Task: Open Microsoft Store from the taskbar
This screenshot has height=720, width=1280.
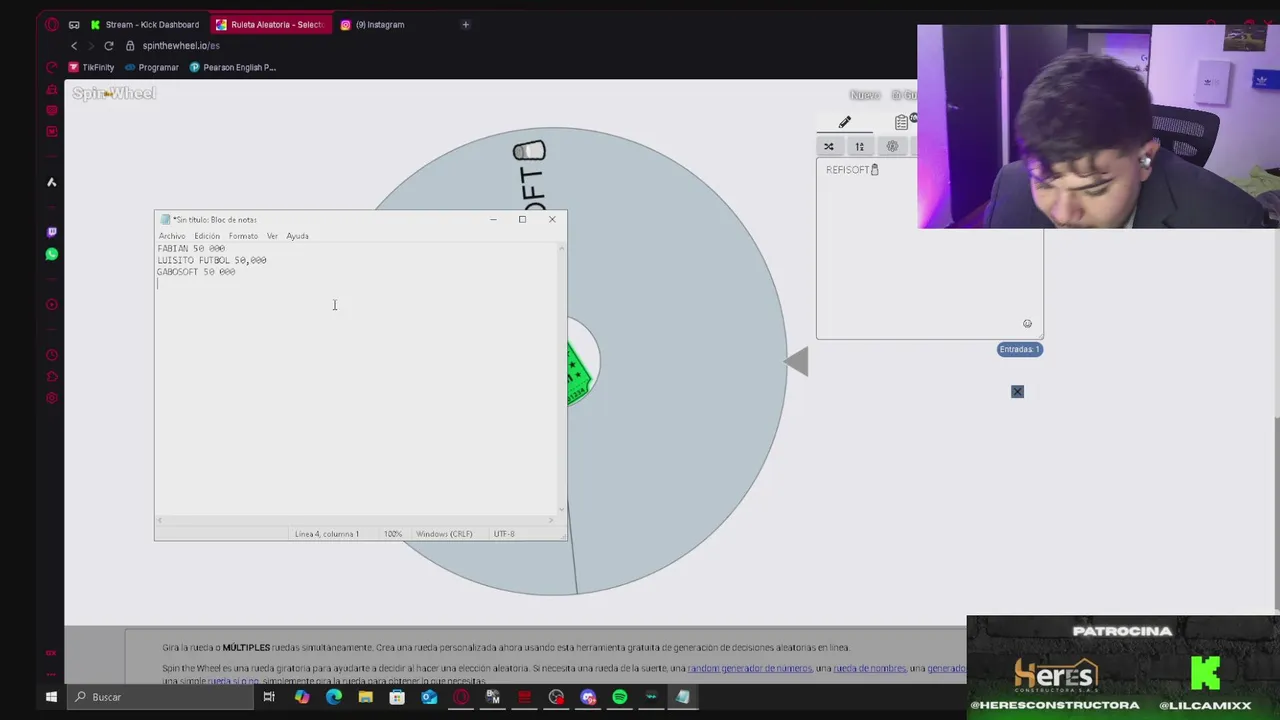Action: click(397, 697)
